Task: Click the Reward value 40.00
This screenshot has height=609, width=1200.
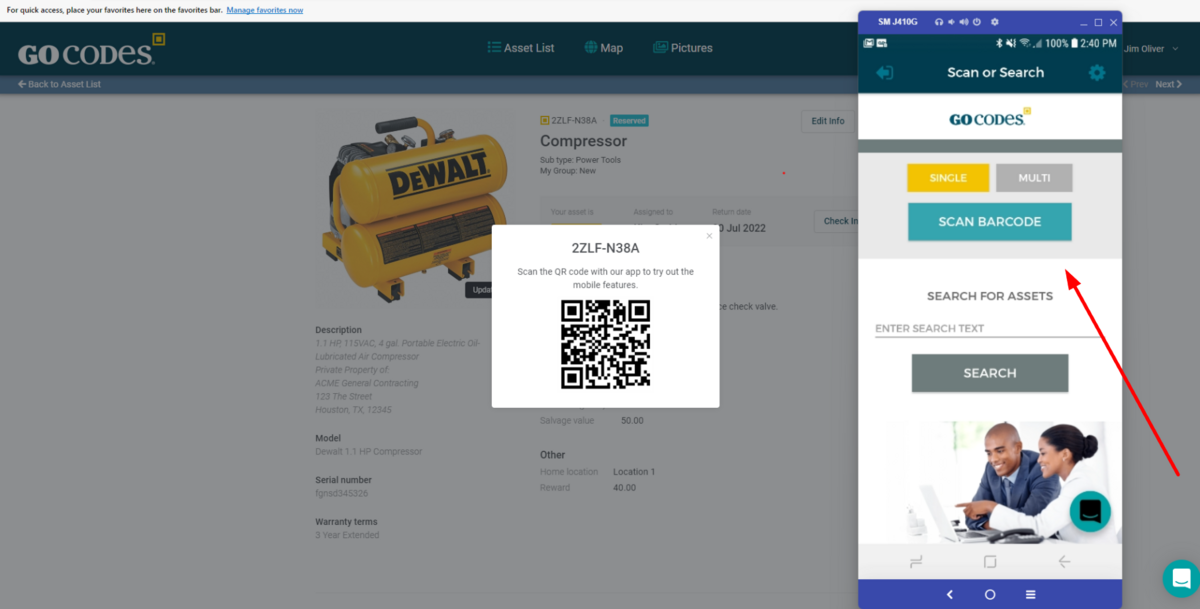Action: (x=624, y=488)
